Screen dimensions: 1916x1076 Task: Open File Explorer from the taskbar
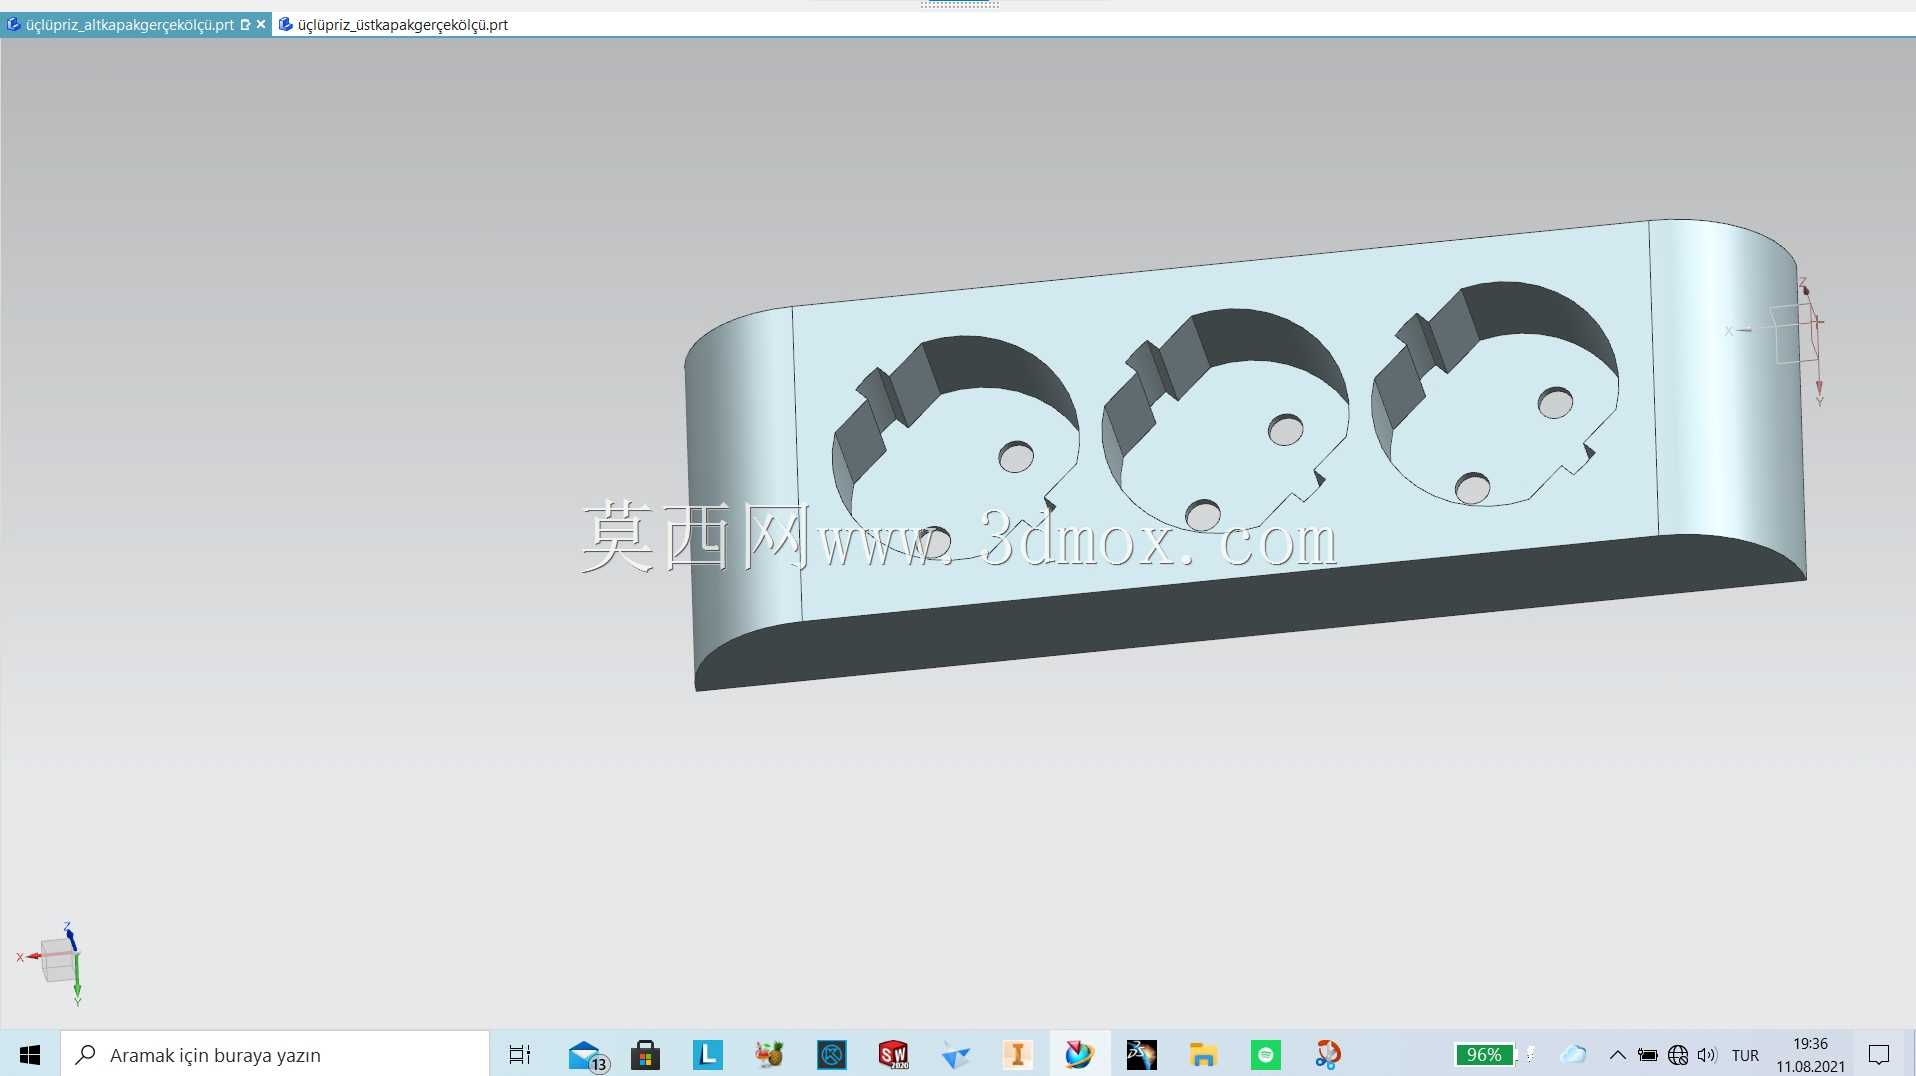point(1203,1054)
